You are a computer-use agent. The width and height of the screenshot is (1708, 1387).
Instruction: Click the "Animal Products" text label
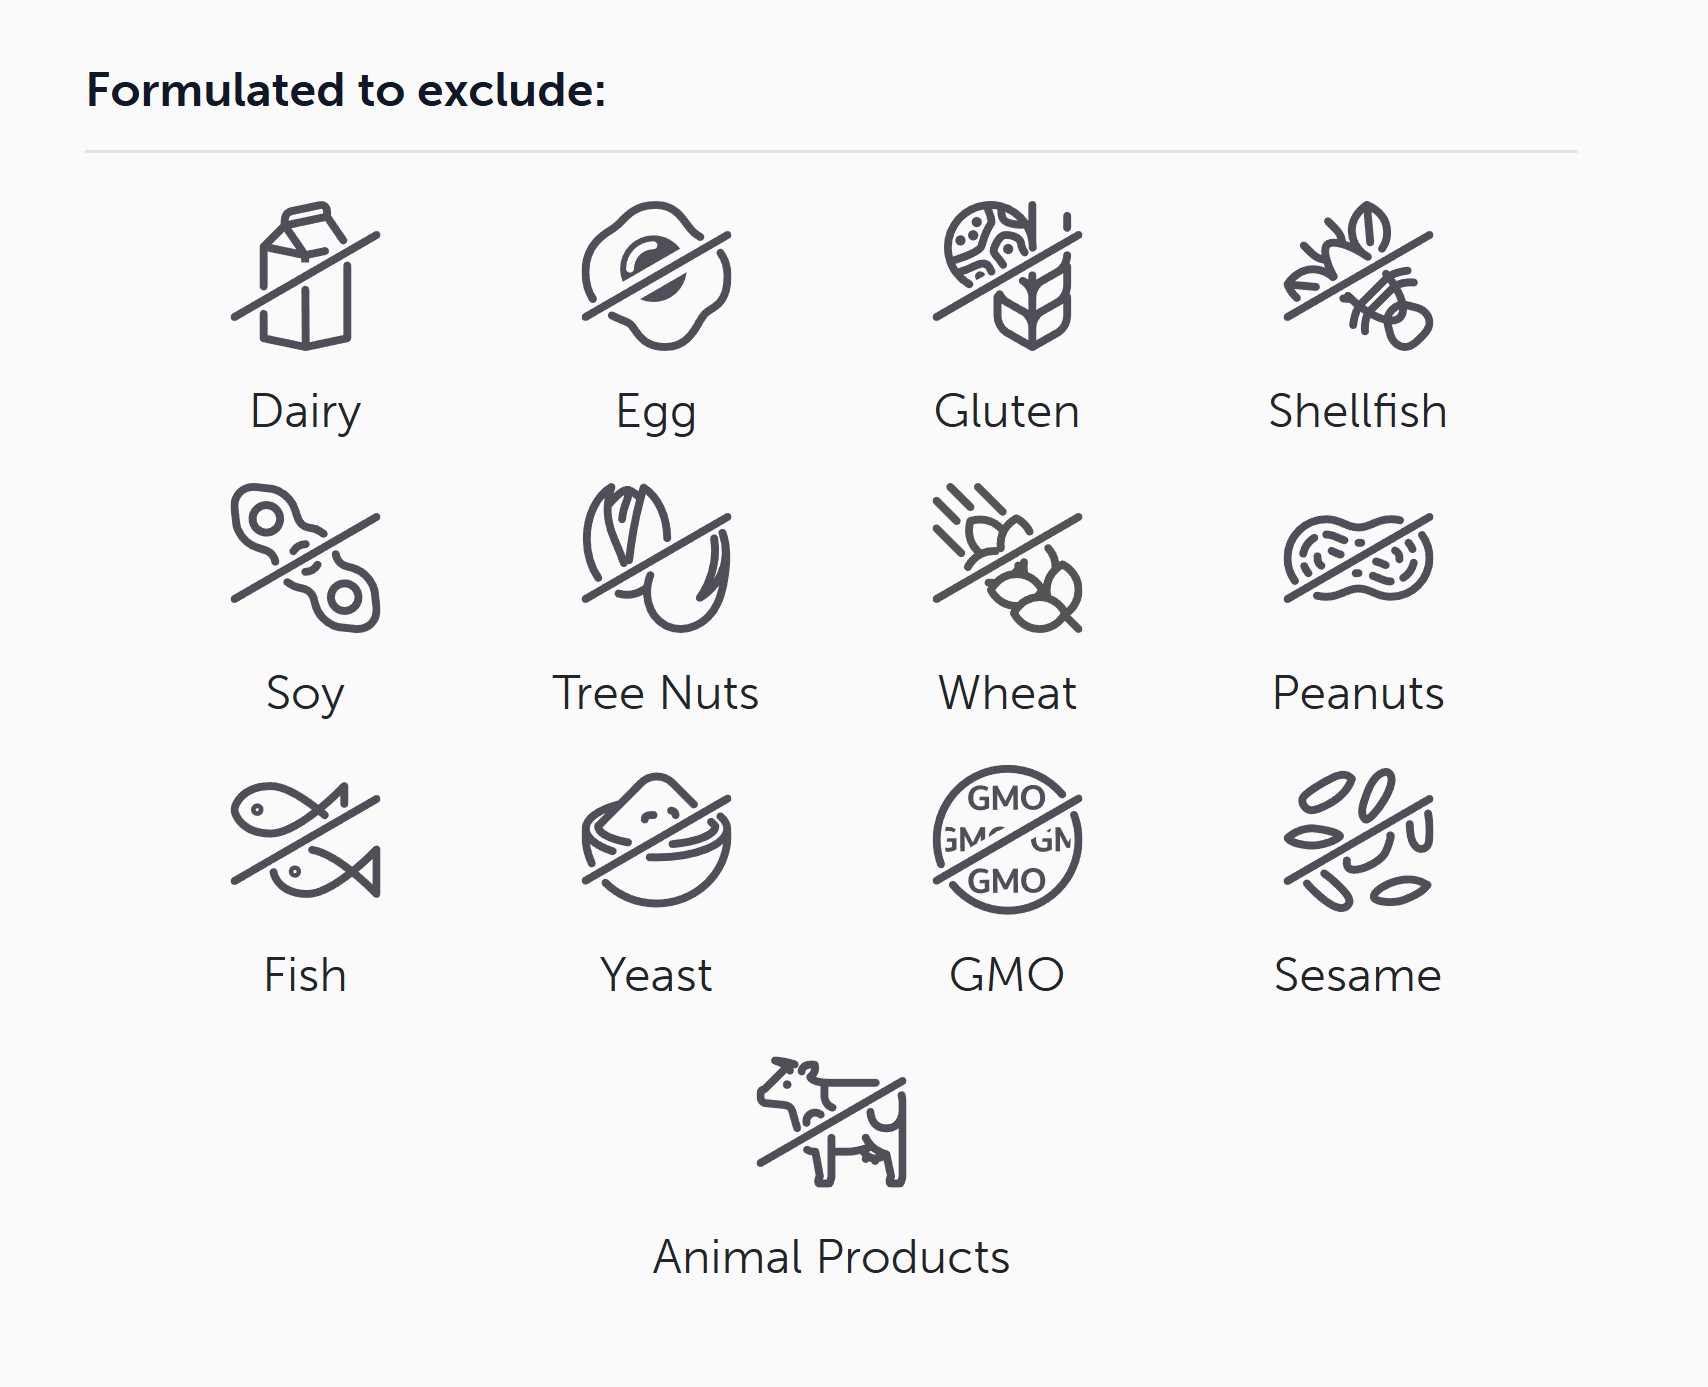831,1257
